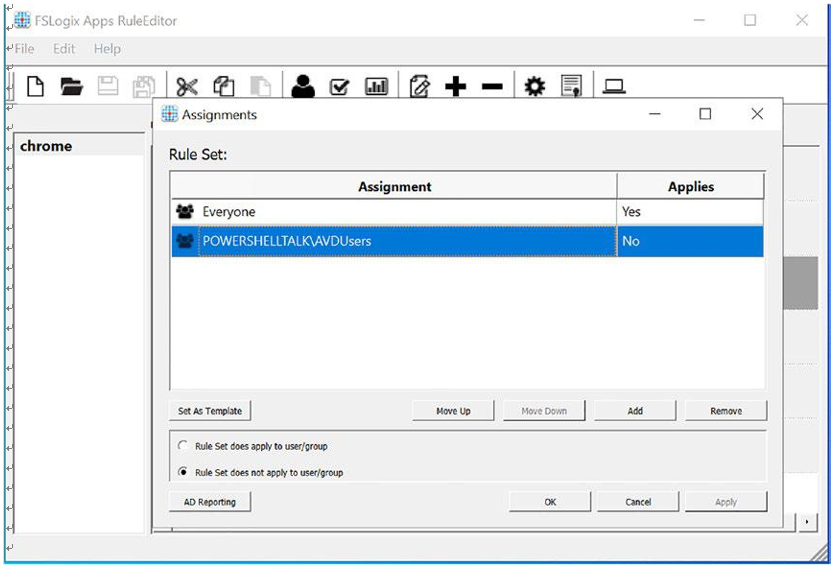Click the horizontal scrollbar right arrow
Viewport: 832px width, 567px height.
[x=807, y=522]
